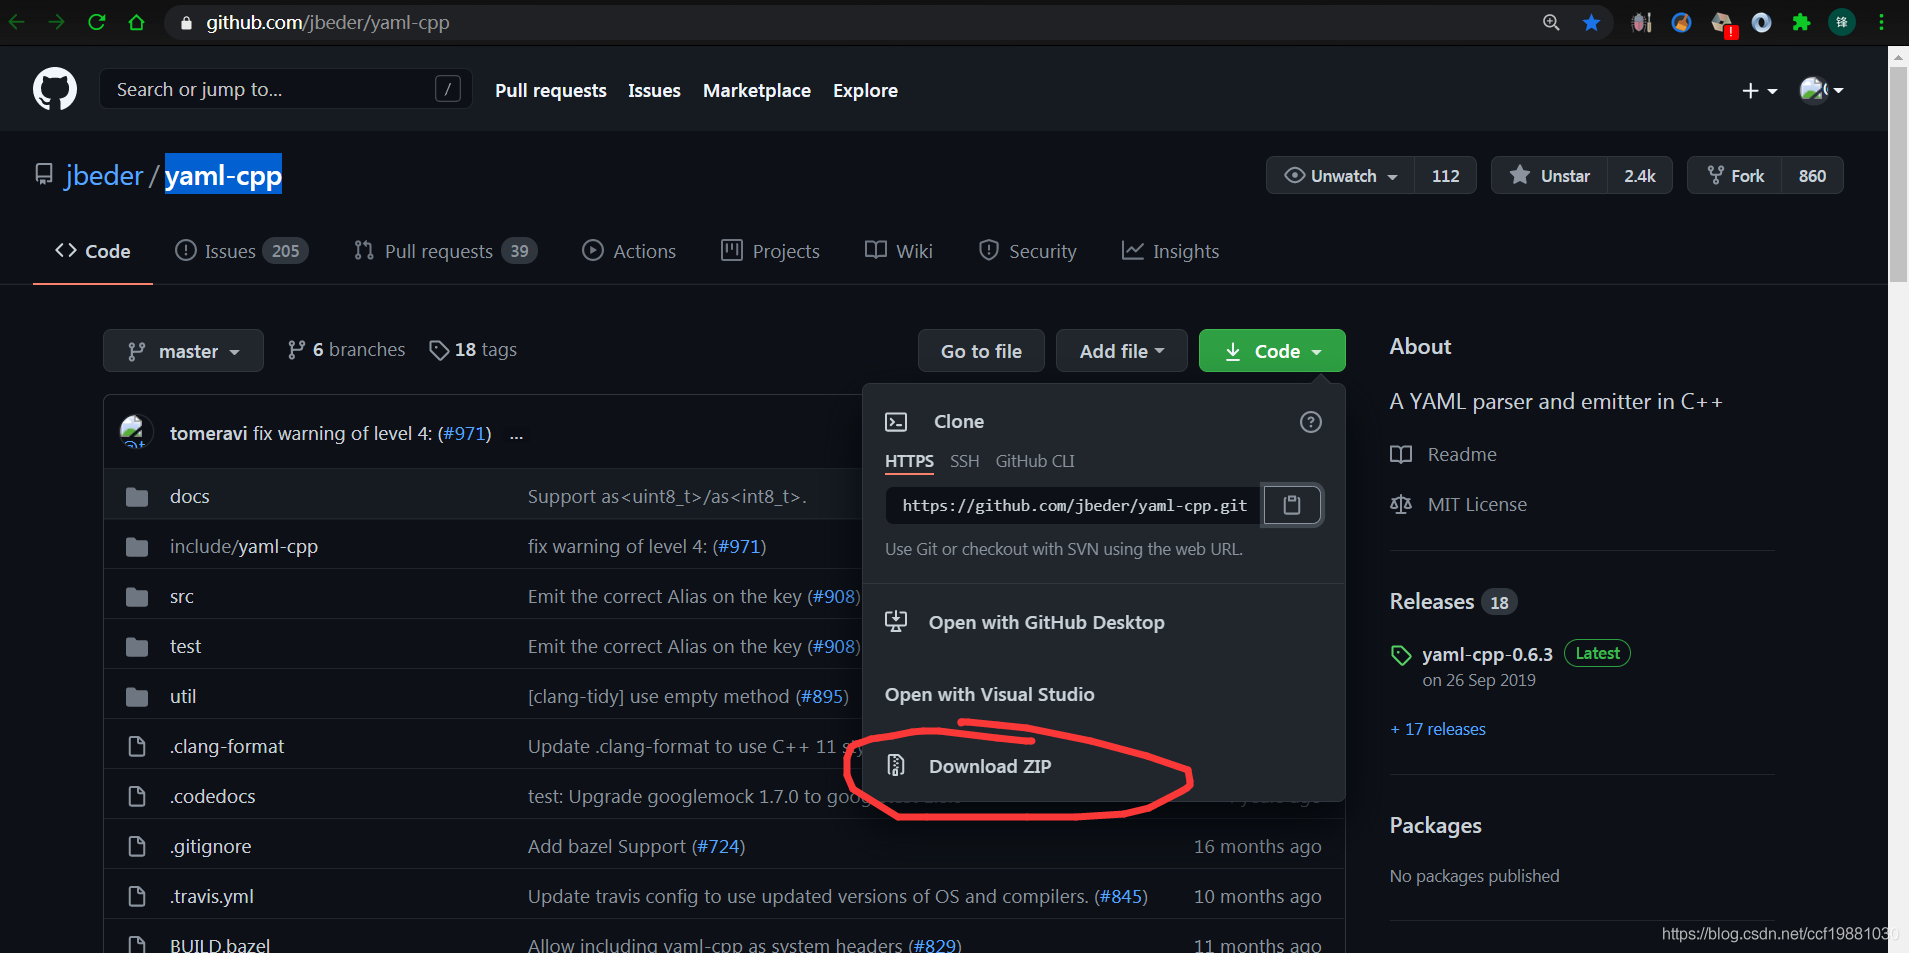The height and width of the screenshot is (953, 1909).
Task: Open the Issues tab with 205
Action: click(241, 251)
